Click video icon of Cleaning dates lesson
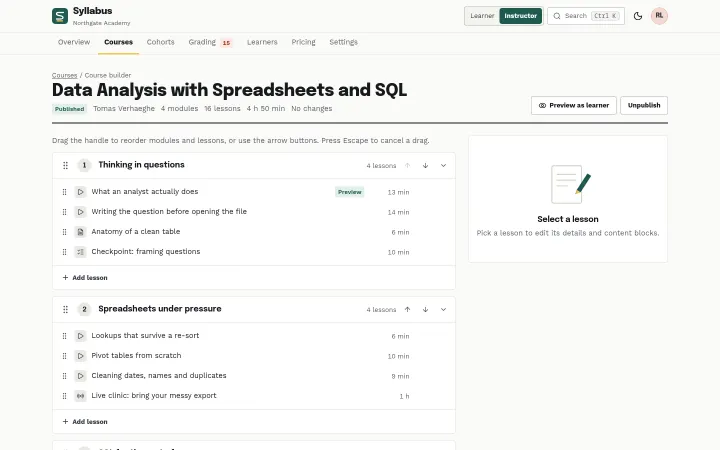Screen dimensions: 720x450 tap(80, 376)
